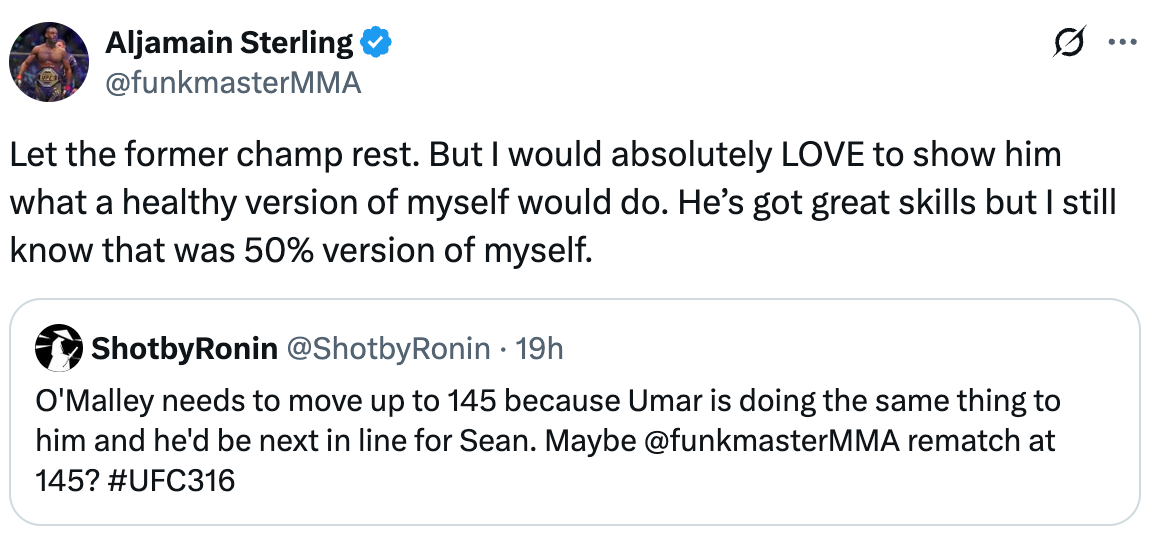Click the ShotbyRonin avatar icon

(x=59, y=347)
